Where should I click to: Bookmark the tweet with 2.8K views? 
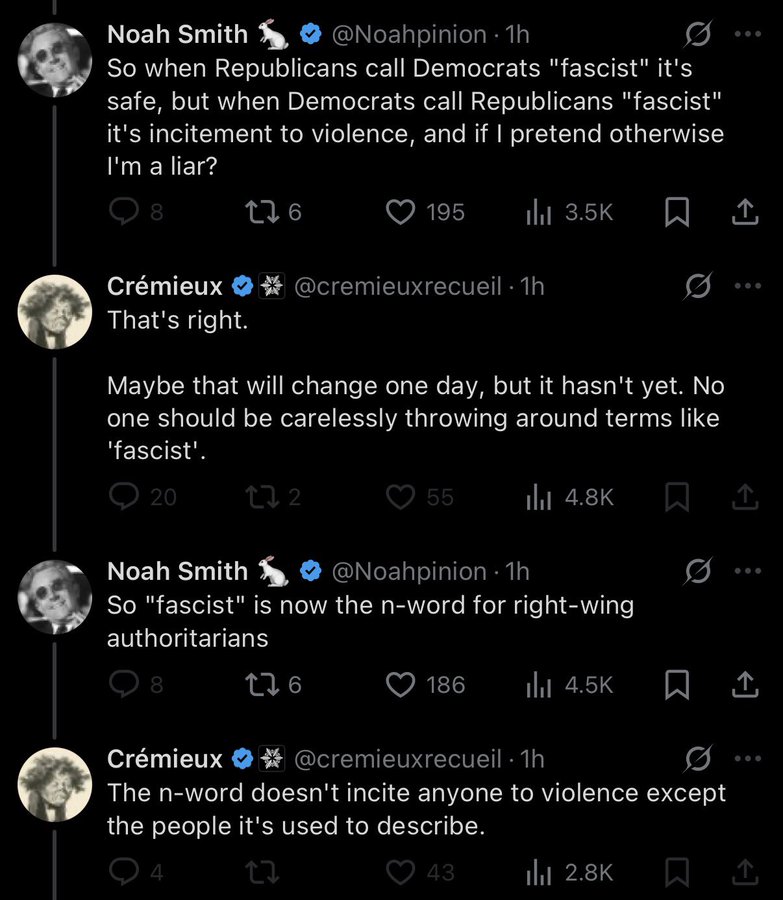pos(677,872)
